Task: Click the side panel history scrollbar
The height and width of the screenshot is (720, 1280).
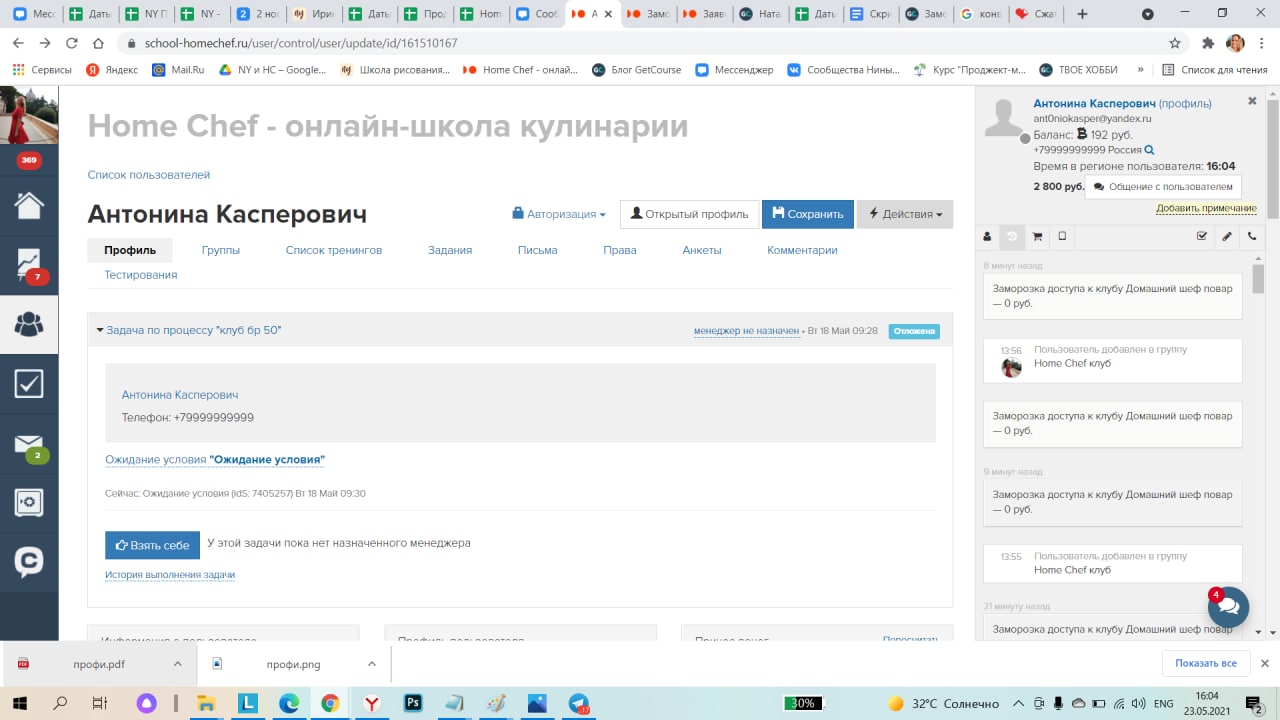Action: click(1257, 280)
